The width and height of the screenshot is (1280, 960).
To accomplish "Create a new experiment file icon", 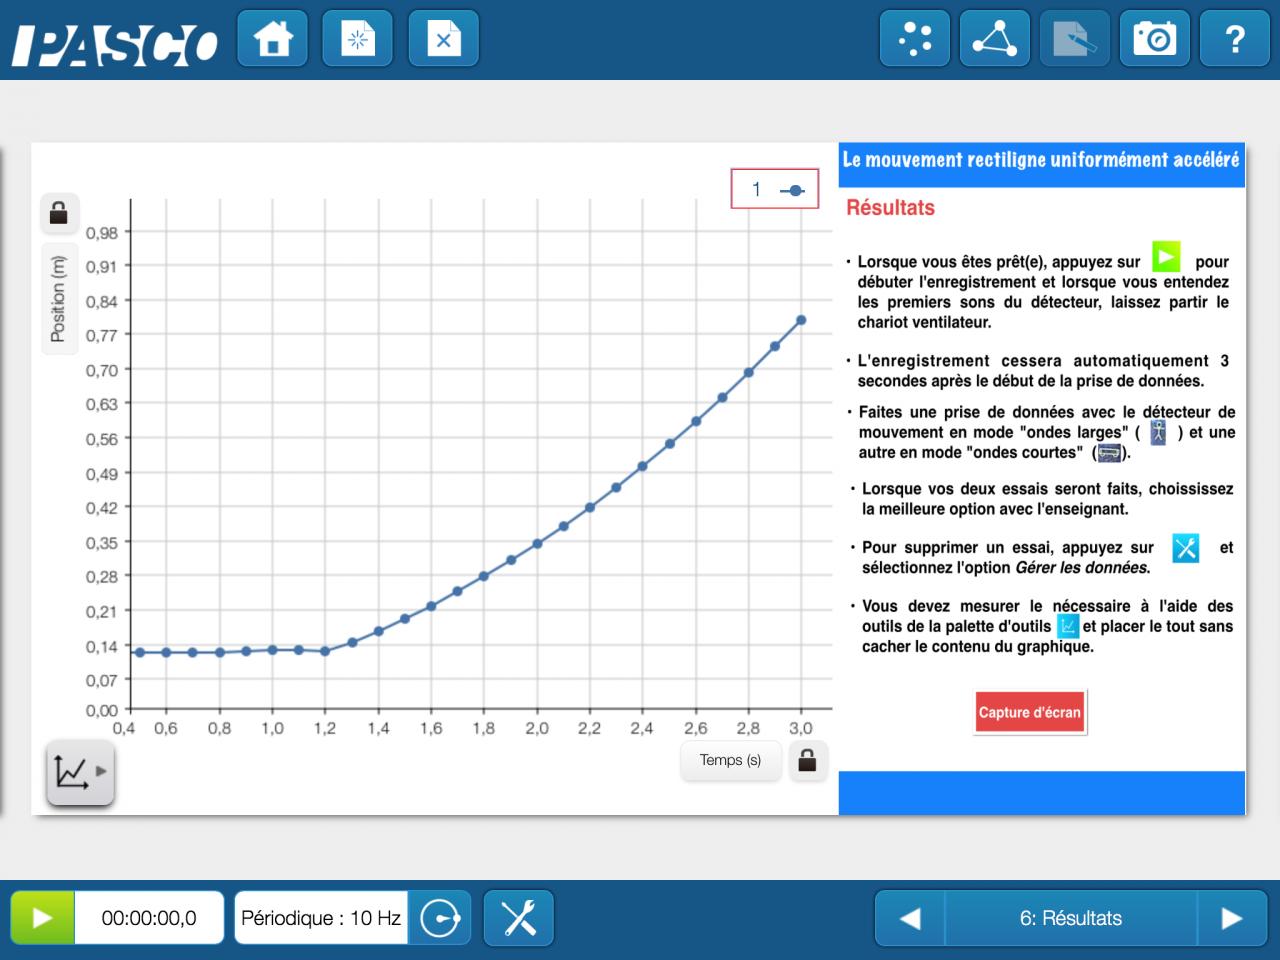I will coord(358,39).
